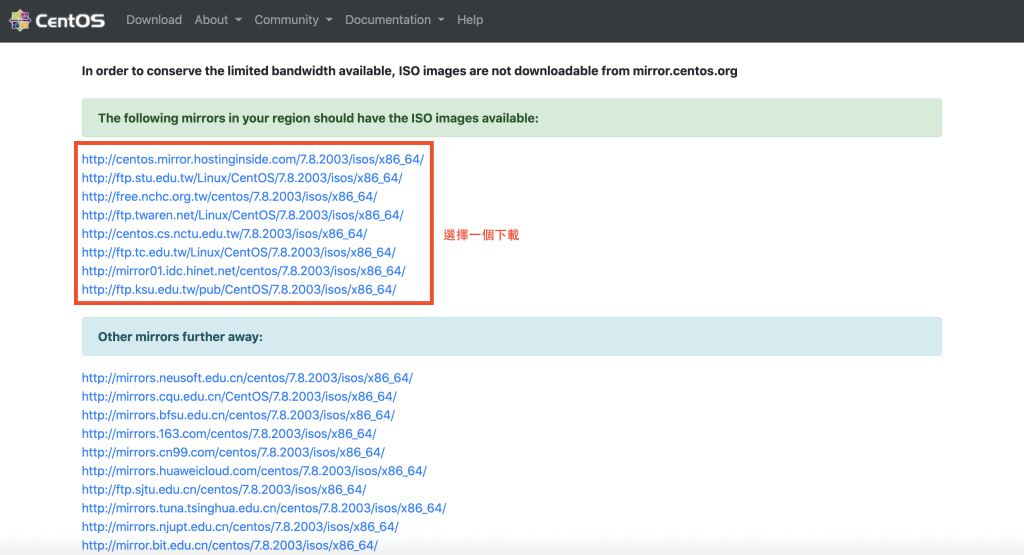Screen dimensions: 1024x555
Task: Visit the mirrors.163.com mirror link
Action: tap(228, 434)
